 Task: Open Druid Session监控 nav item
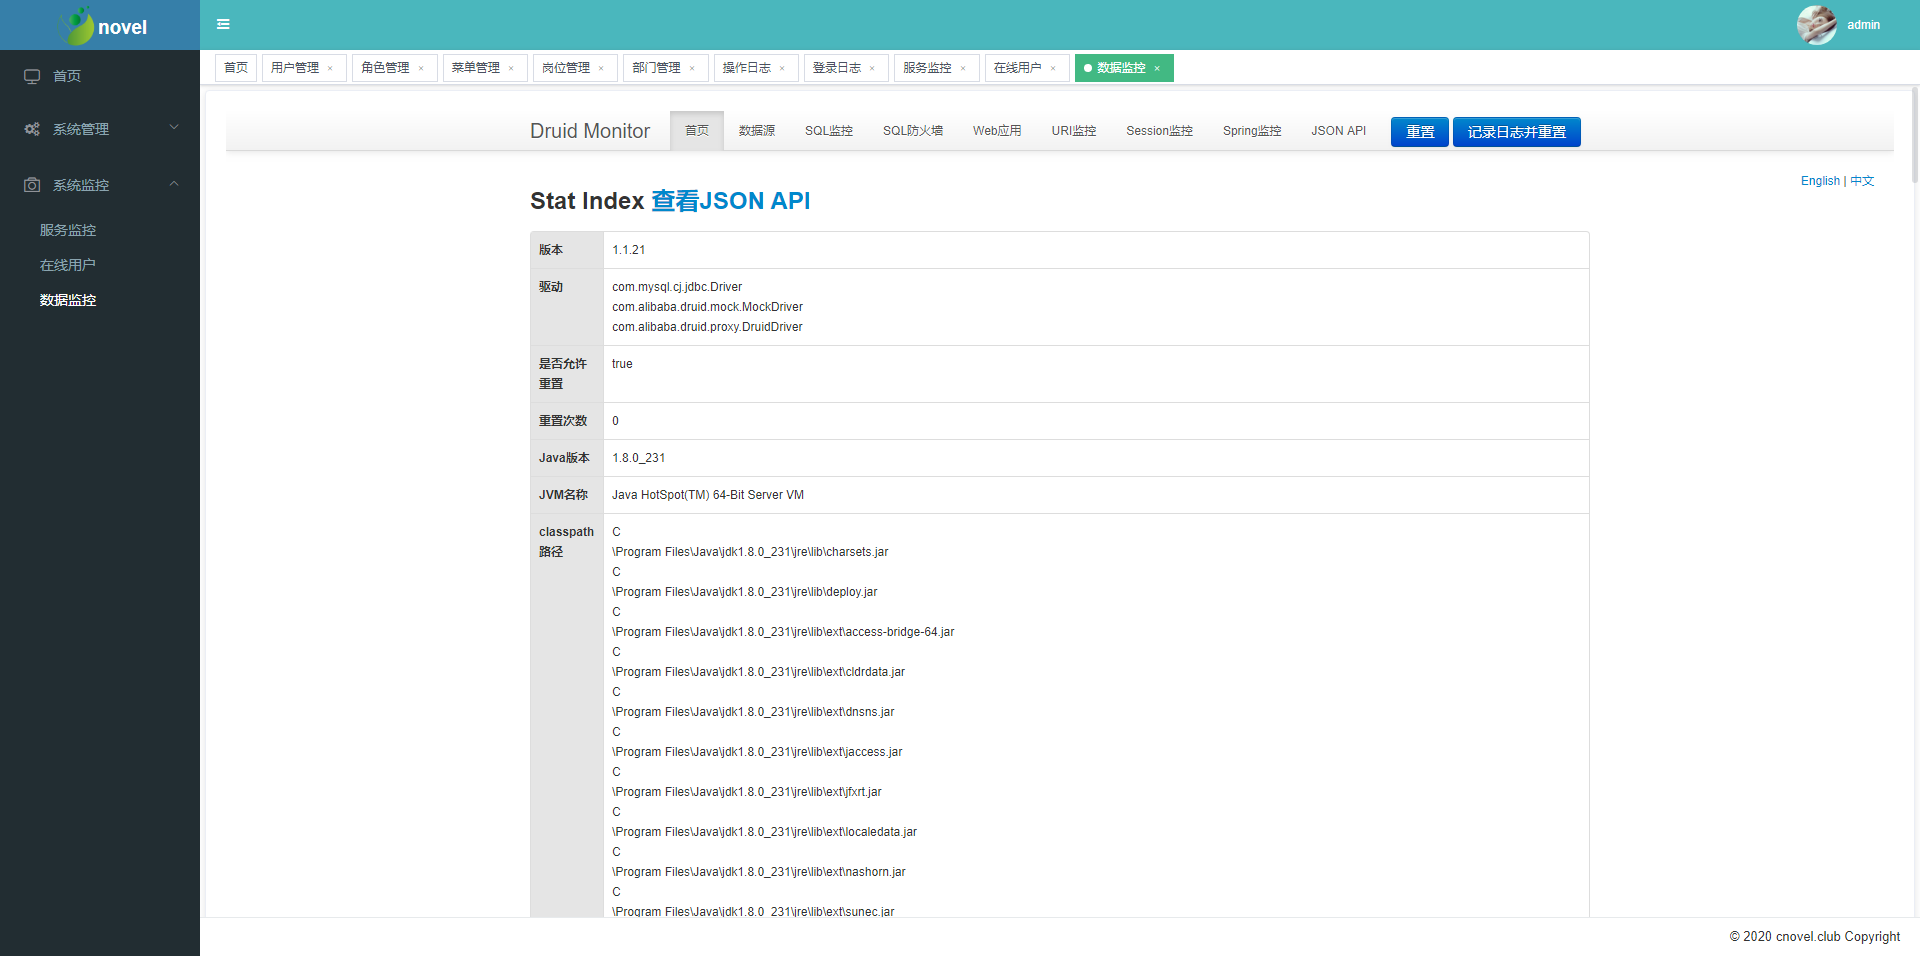click(1160, 131)
